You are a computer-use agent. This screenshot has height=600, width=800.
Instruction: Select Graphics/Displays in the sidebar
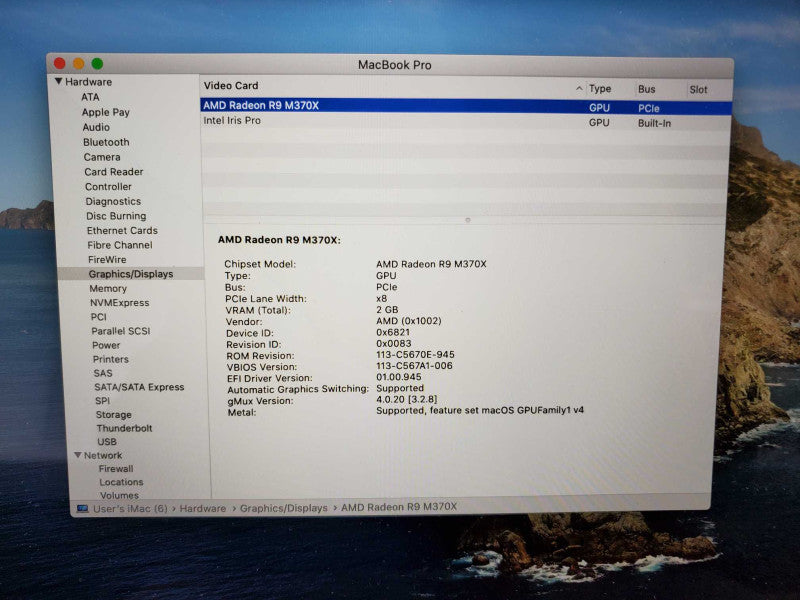click(x=131, y=273)
